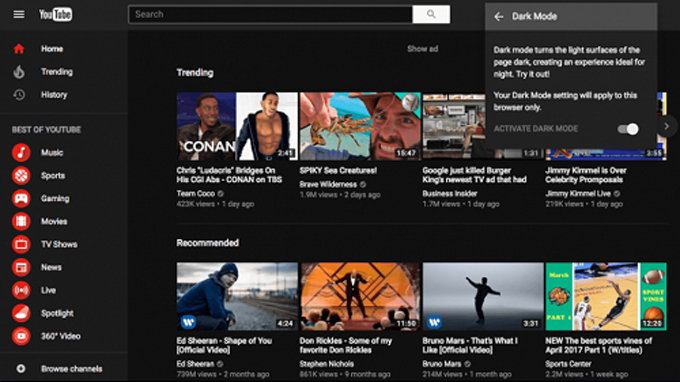Select Home in the sidebar
The width and height of the screenshot is (680, 382).
coord(52,49)
